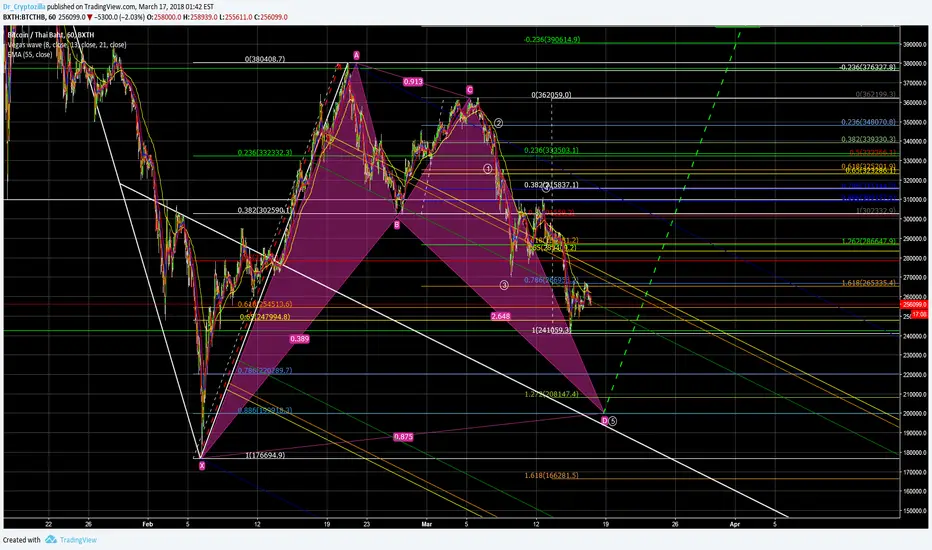
Task: Click Fibonacci label 1.618(265335.4)
Action: (x=868, y=283)
